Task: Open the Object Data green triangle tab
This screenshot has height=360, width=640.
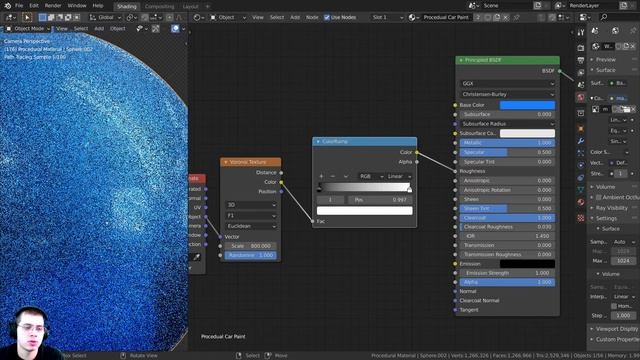Action: coord(581,190)
